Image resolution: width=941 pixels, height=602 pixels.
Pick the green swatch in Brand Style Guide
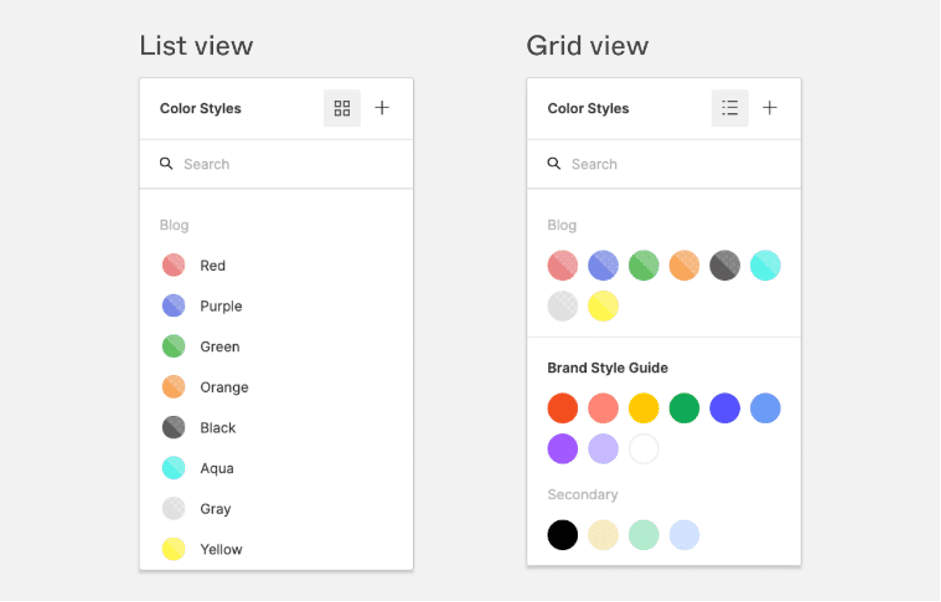coord(684,408)
